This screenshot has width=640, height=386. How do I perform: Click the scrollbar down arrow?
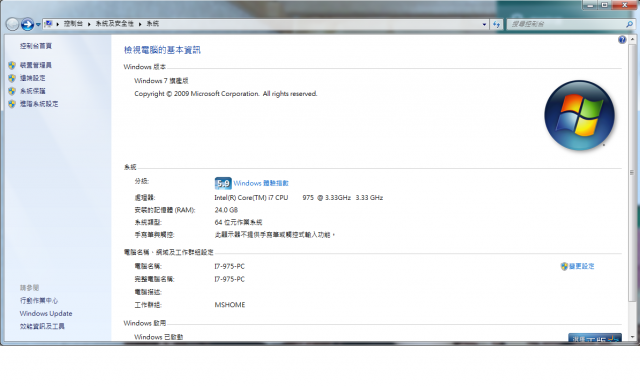(x=632, y=337)
